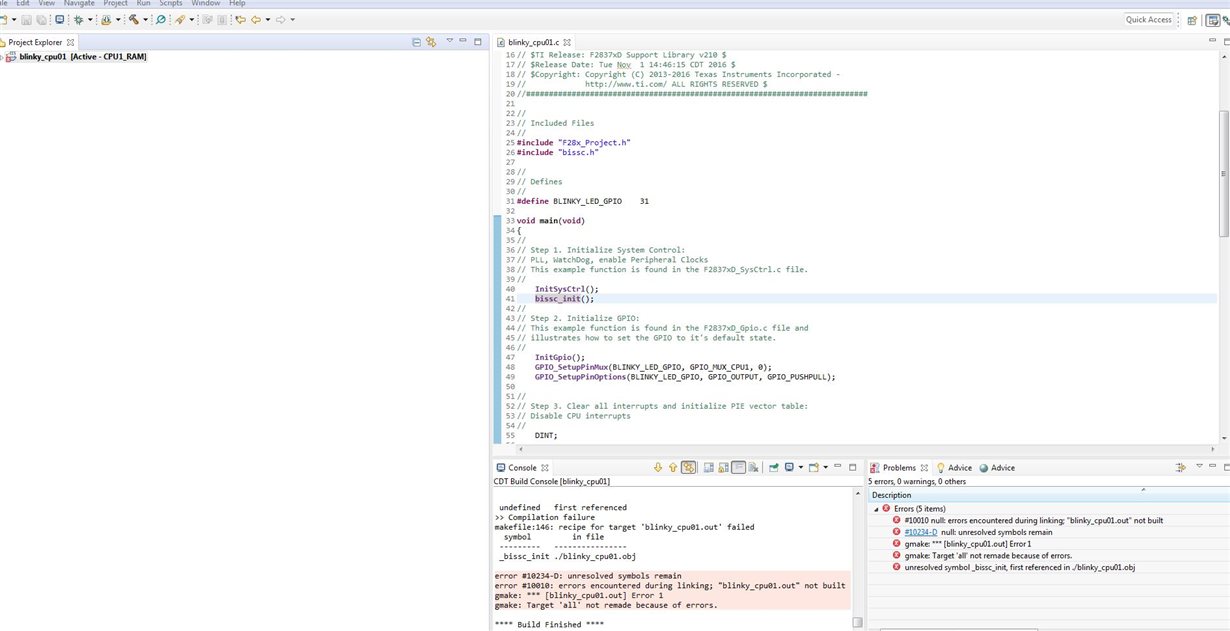Open the Edit menu
This screenshot has height=631, width=1230.
pos(22,4)
